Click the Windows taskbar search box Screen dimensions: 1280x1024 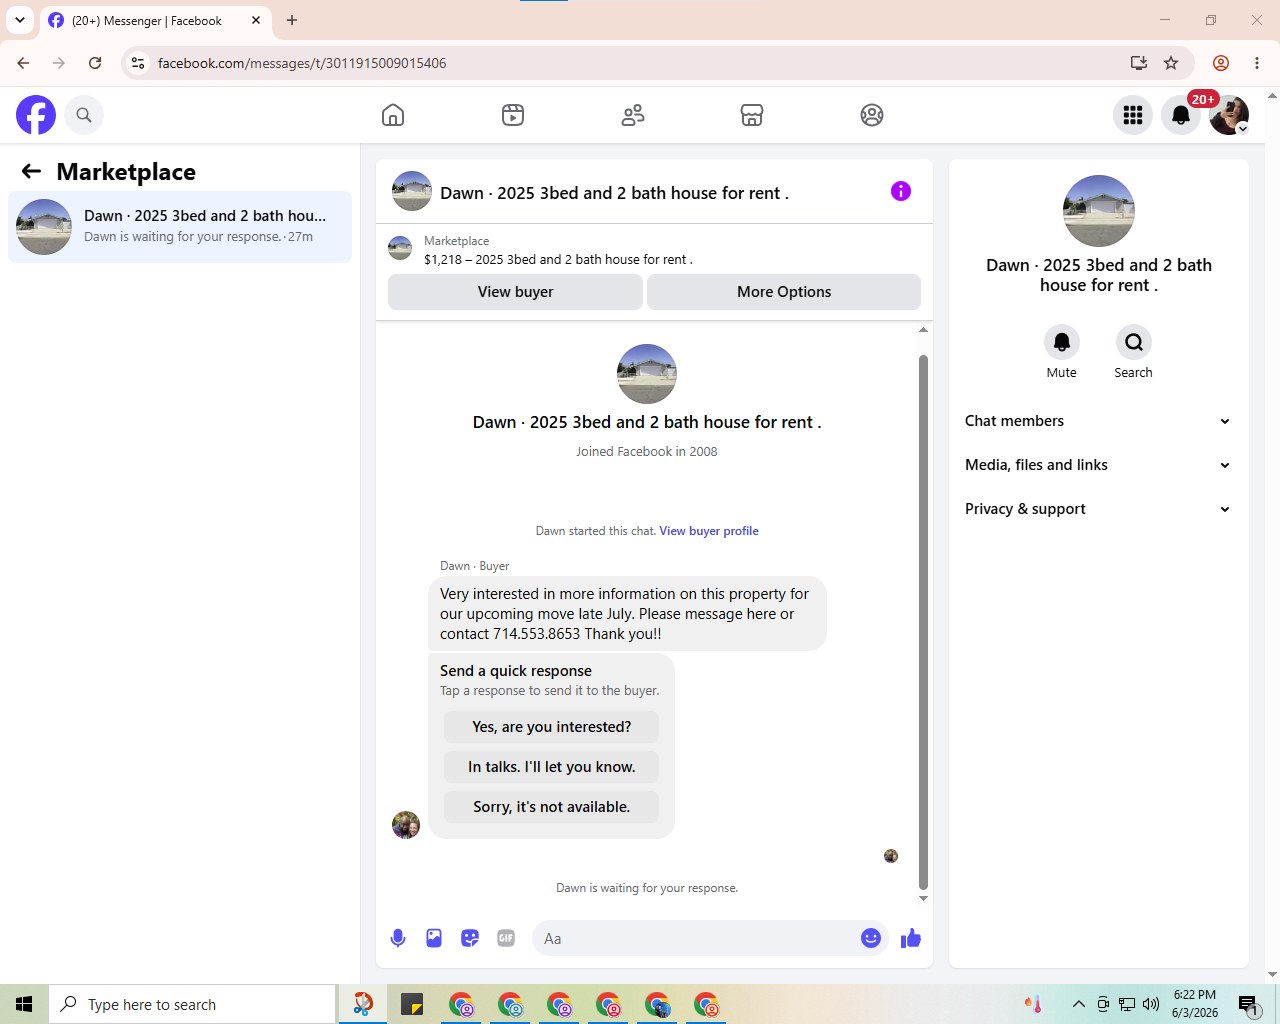[x=192, y=1004]
